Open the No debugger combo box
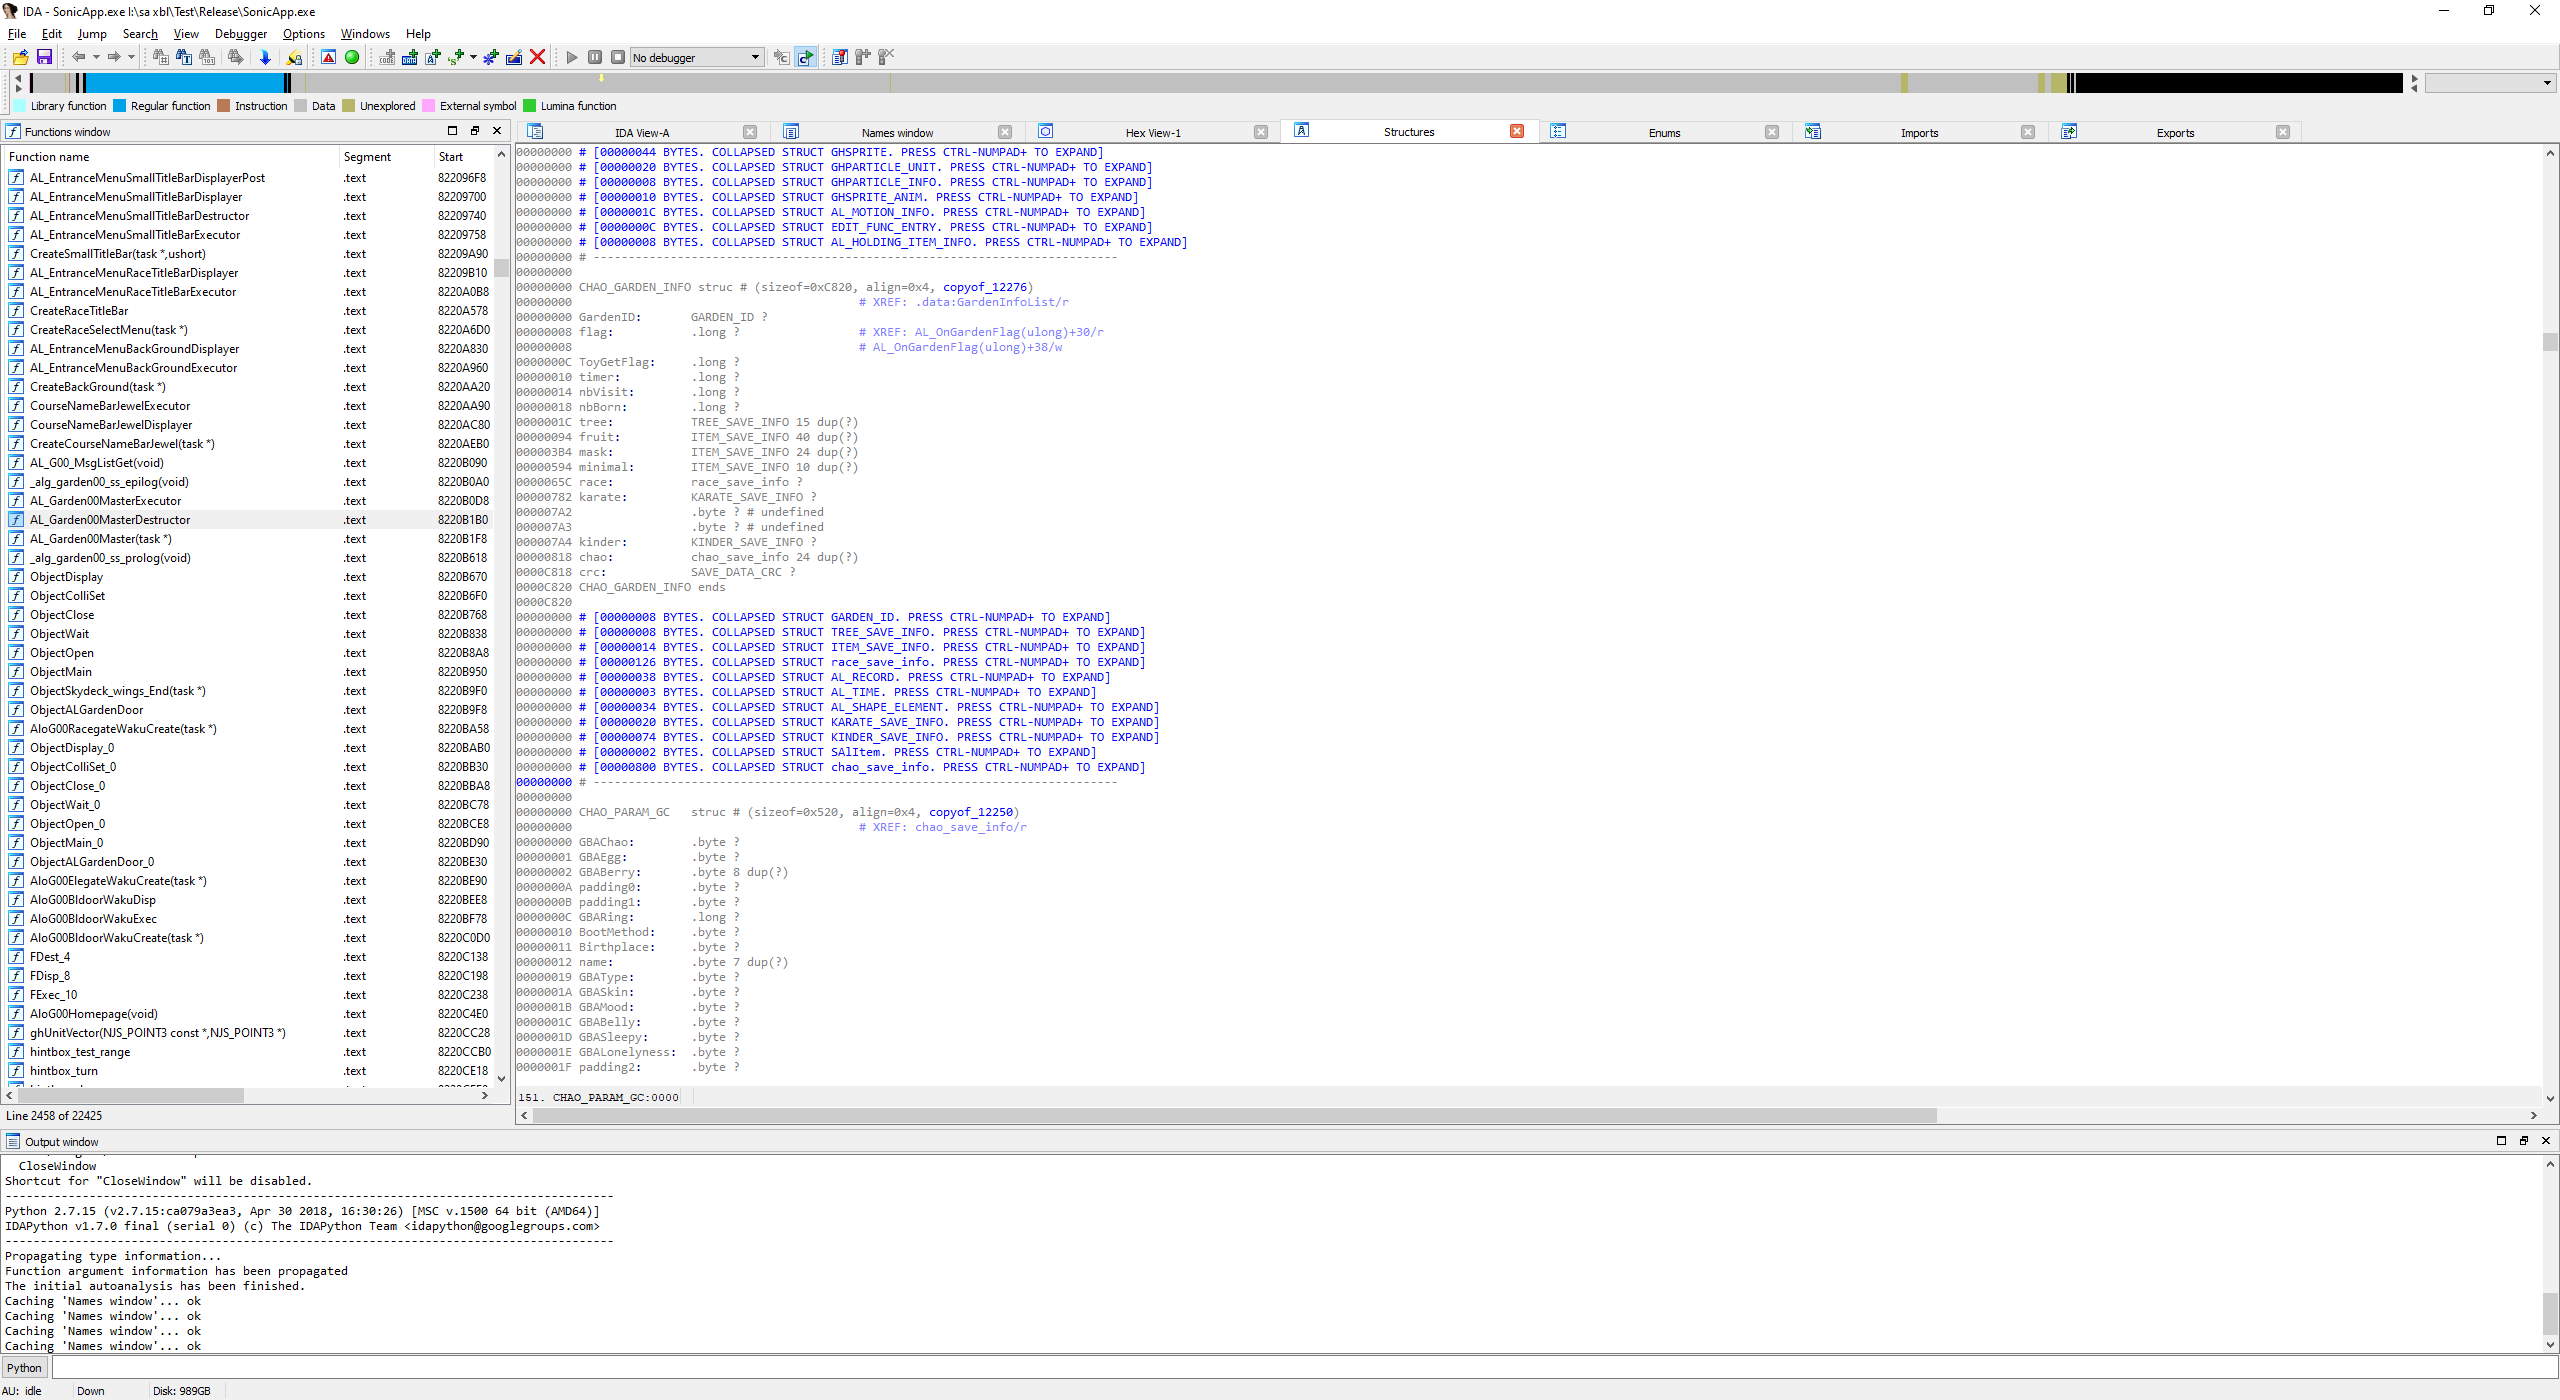The height and width of the screenshot is (1400, 2560). 697,58
